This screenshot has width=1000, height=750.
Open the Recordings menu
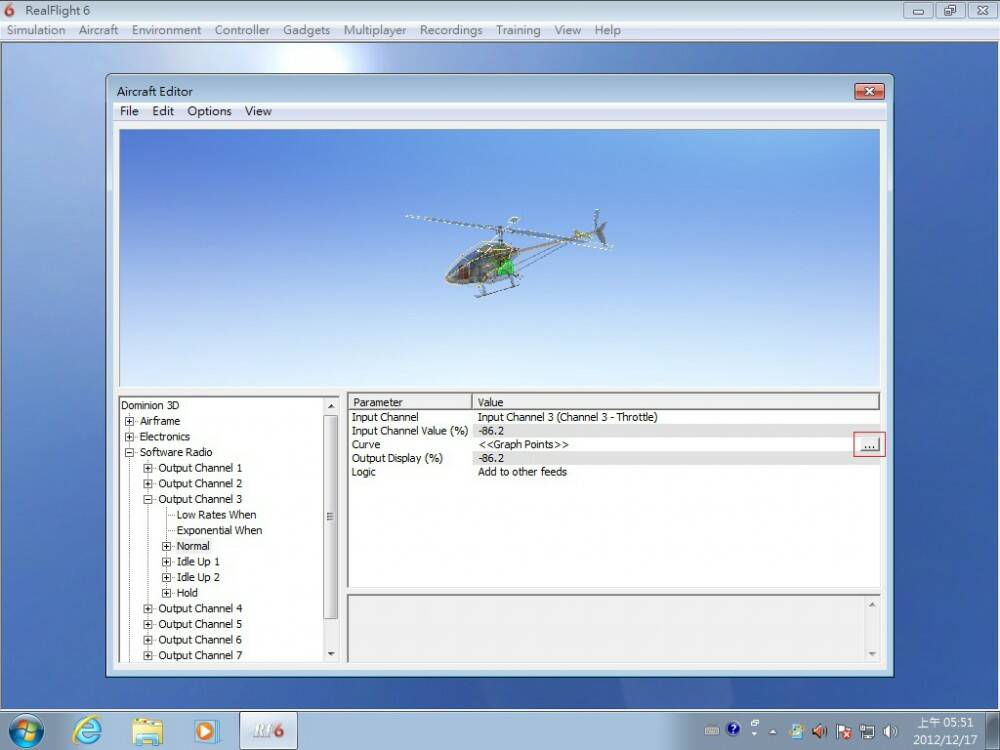coord(451,30)
